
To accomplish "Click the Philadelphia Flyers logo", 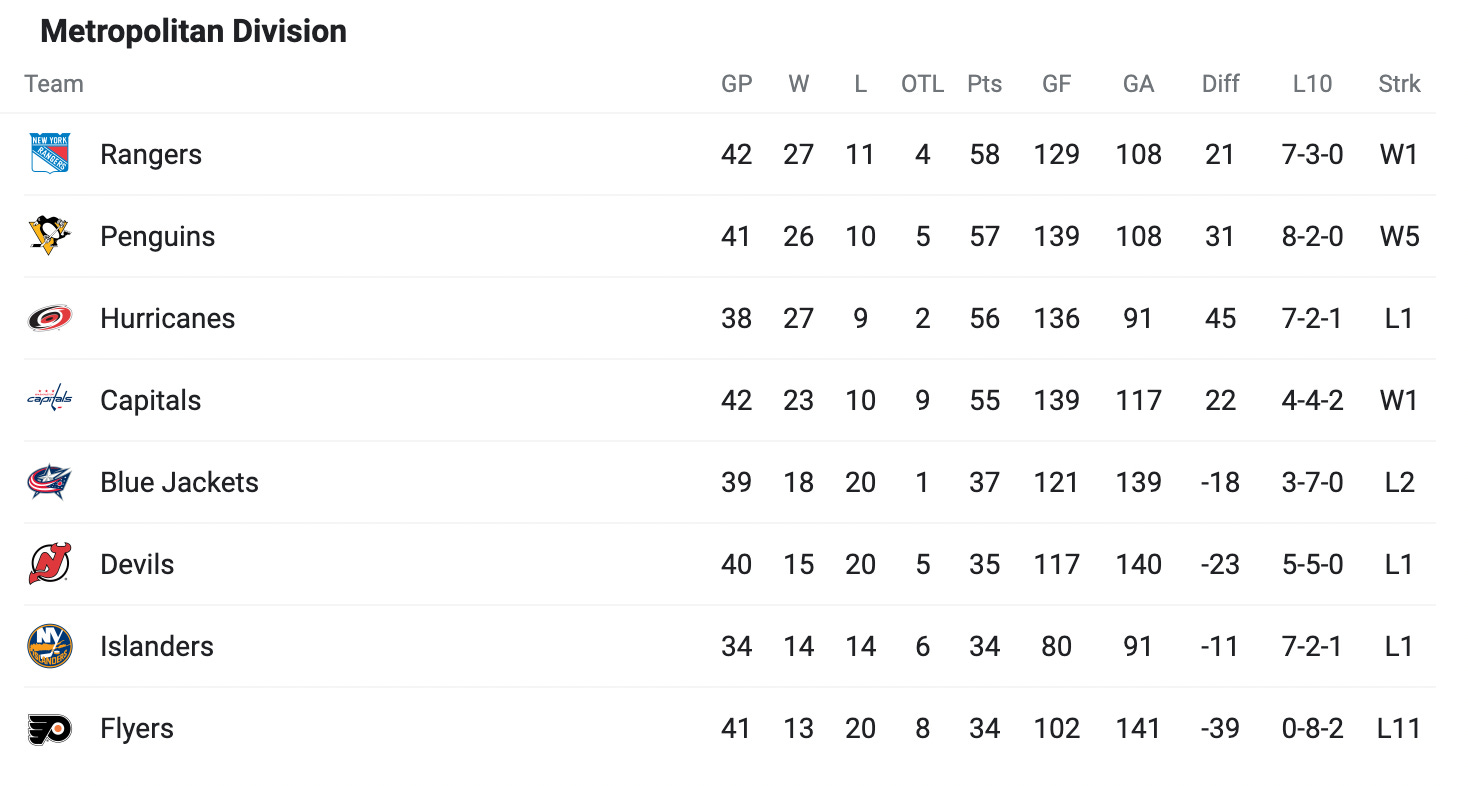I will 49,728.
